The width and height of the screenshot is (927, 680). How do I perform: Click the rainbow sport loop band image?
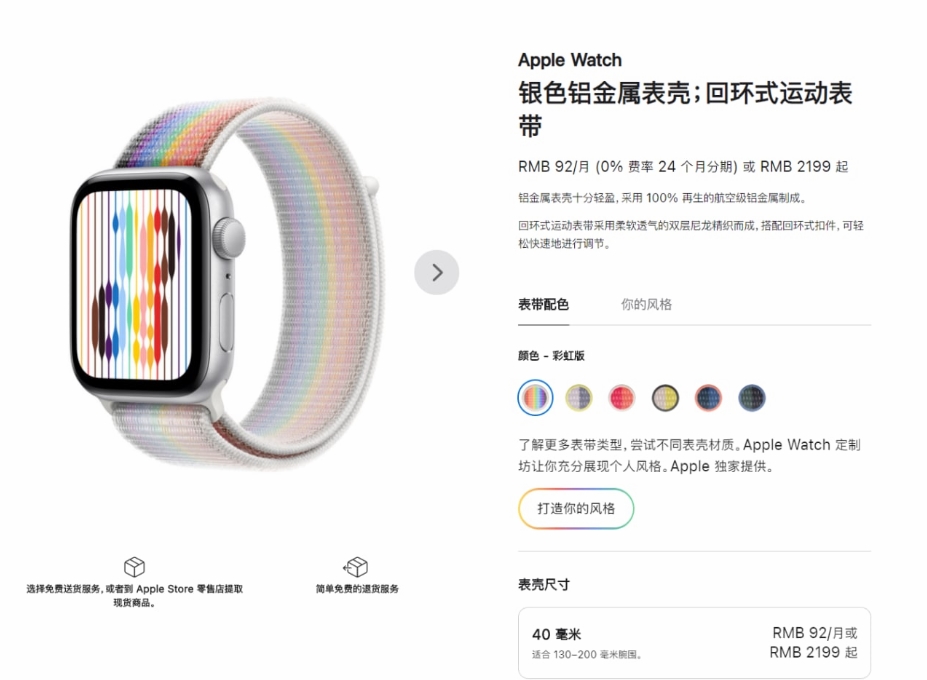(x=307, y=284)
